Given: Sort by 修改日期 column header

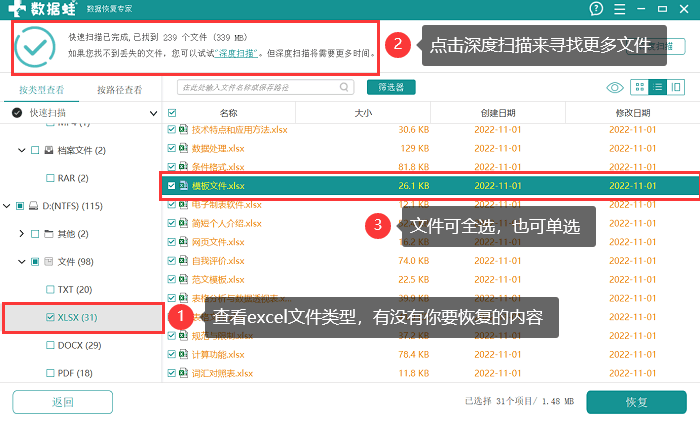Looking at the screenshot, I should (x=633, y=113).
